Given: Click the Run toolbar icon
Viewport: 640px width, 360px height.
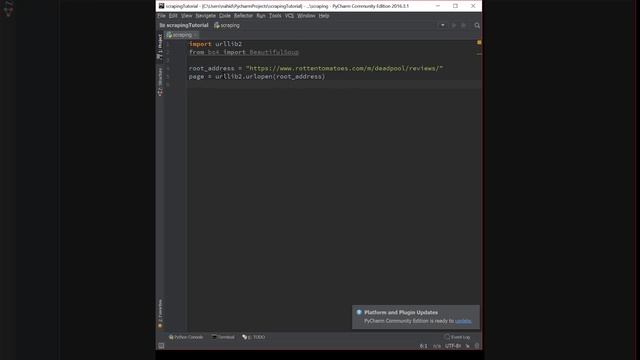Looking at the screenshot, I should [x=453, y=25].
